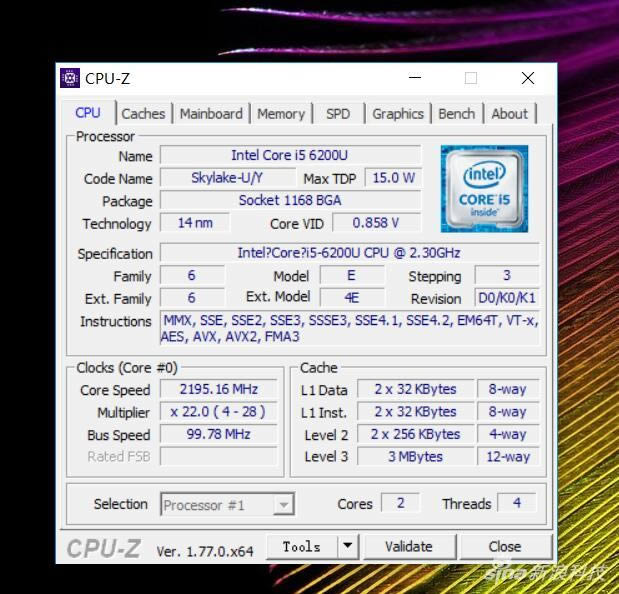Click the Level 3 value 3 MBytes

pos(415,456)
